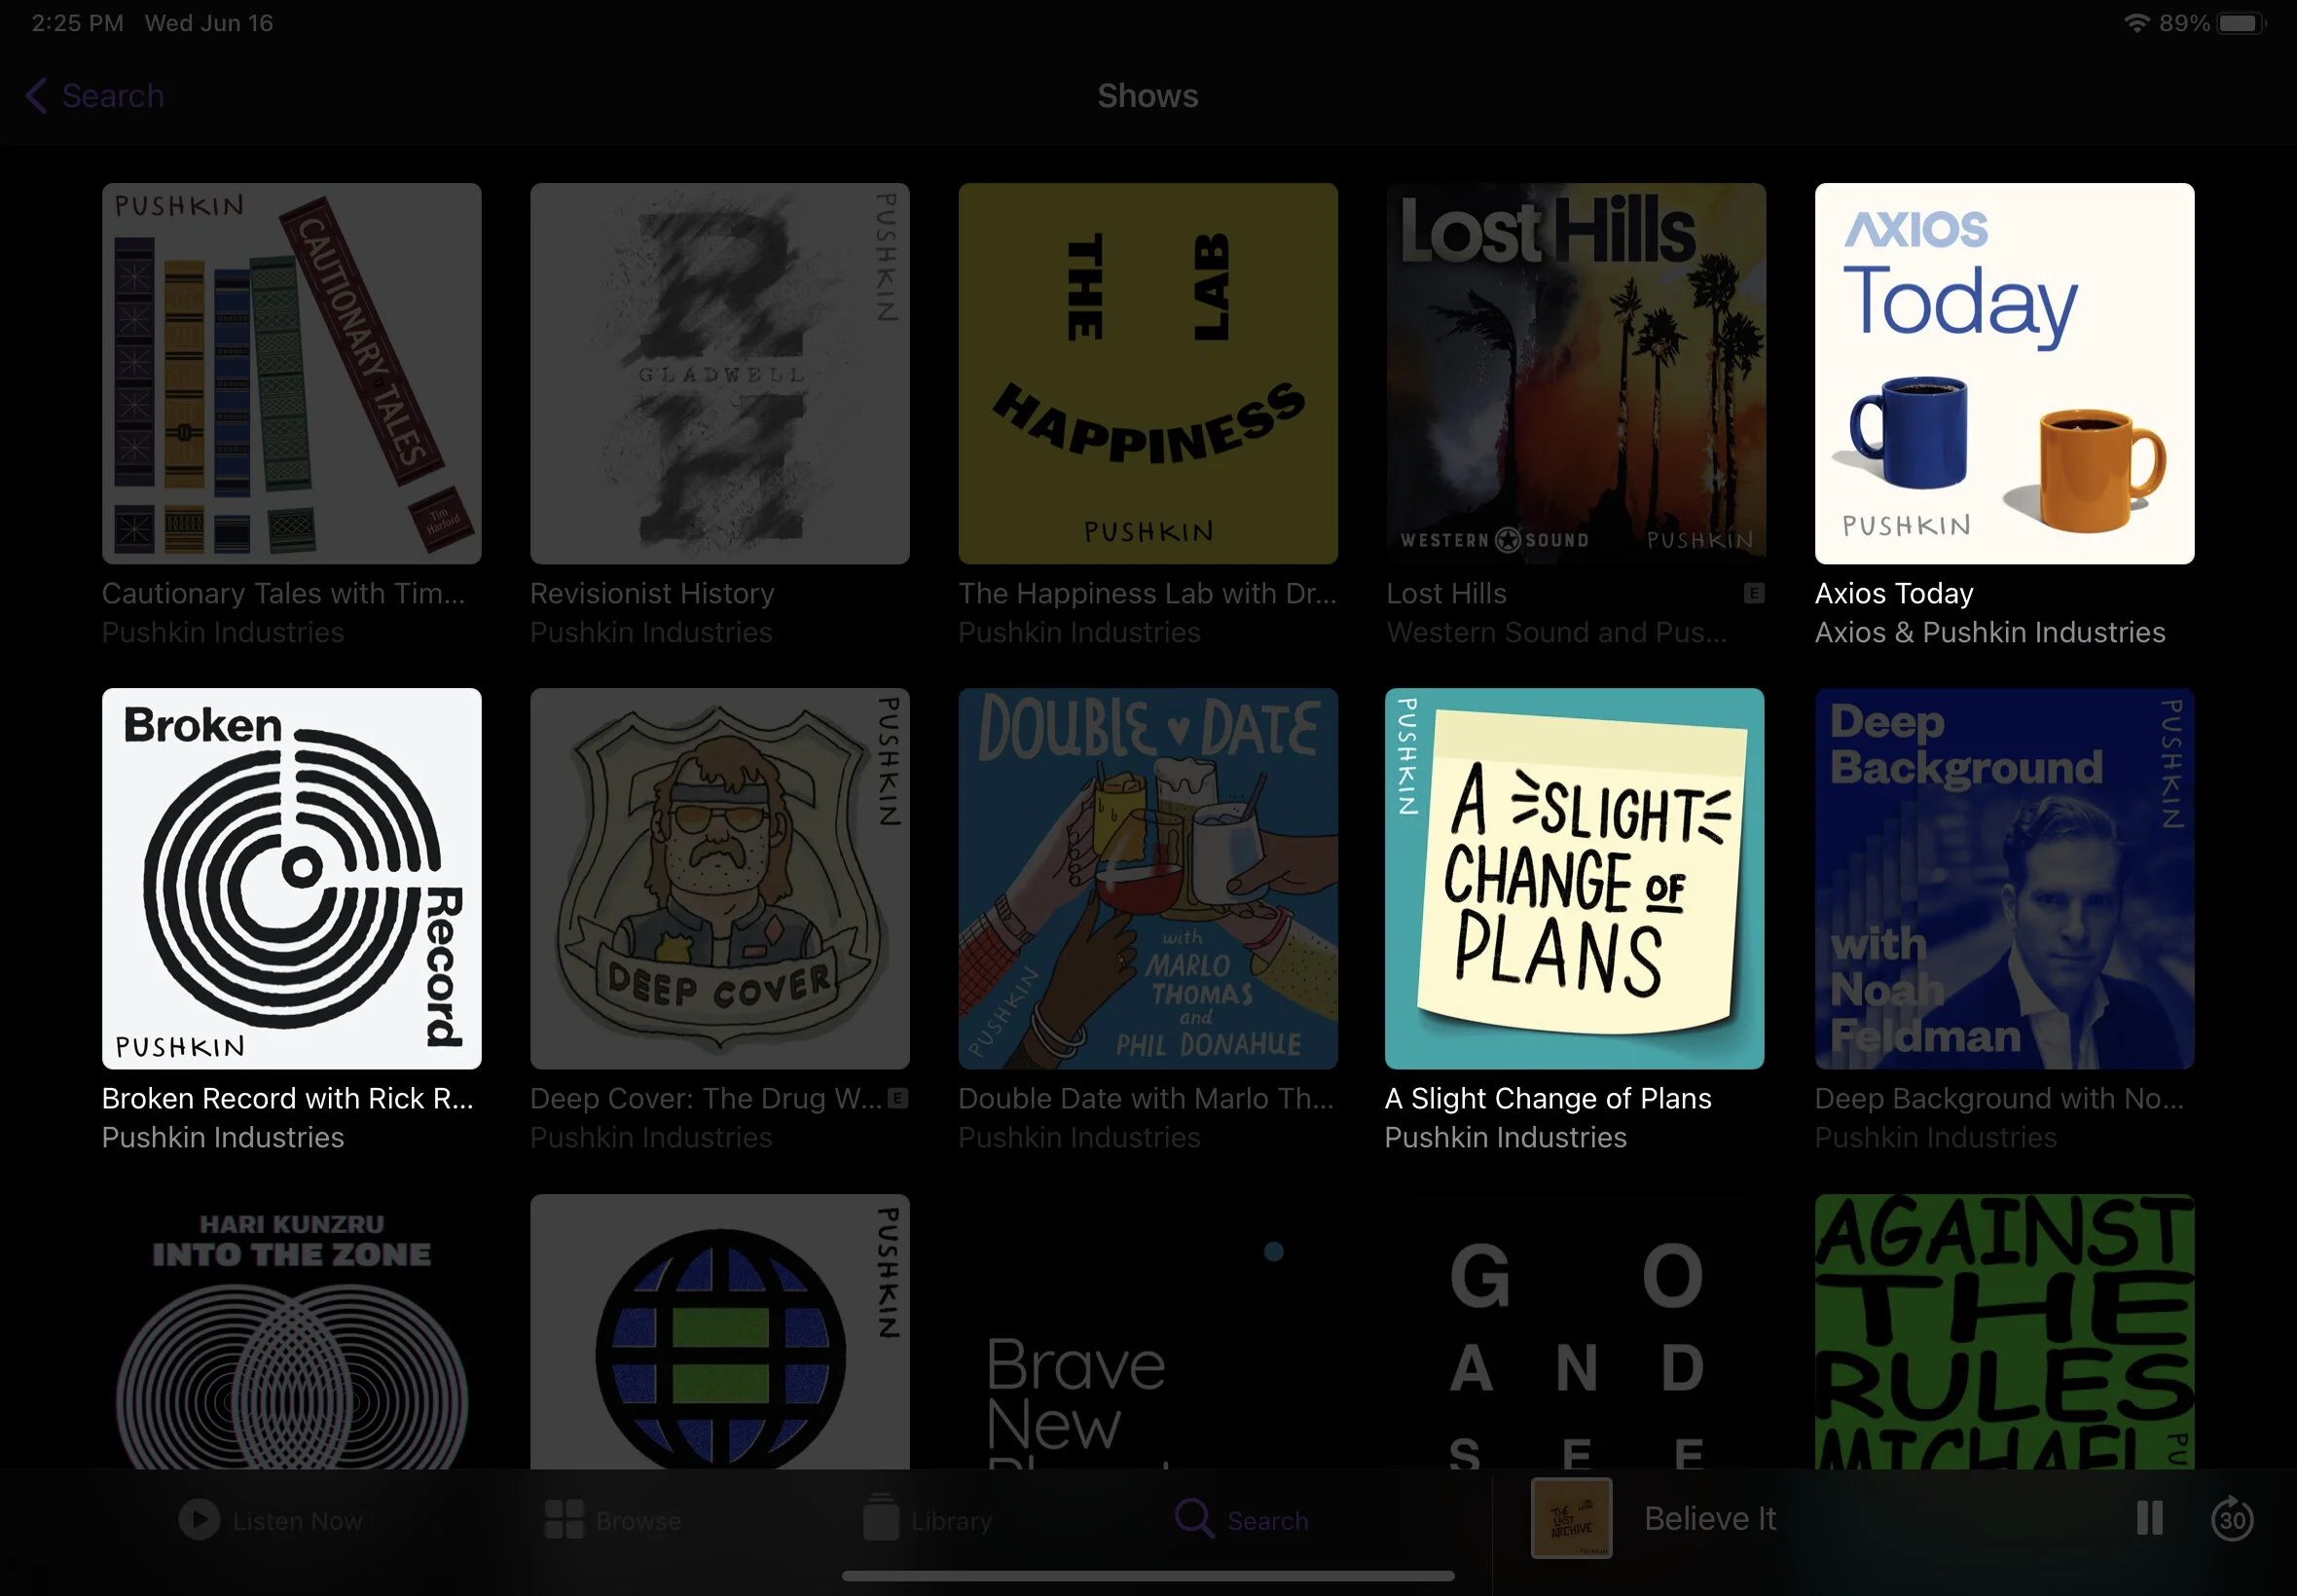The image size is (2297, 1596).
Task: Open A Slight Change of Plans artwork
Action: click(1574, 878)
